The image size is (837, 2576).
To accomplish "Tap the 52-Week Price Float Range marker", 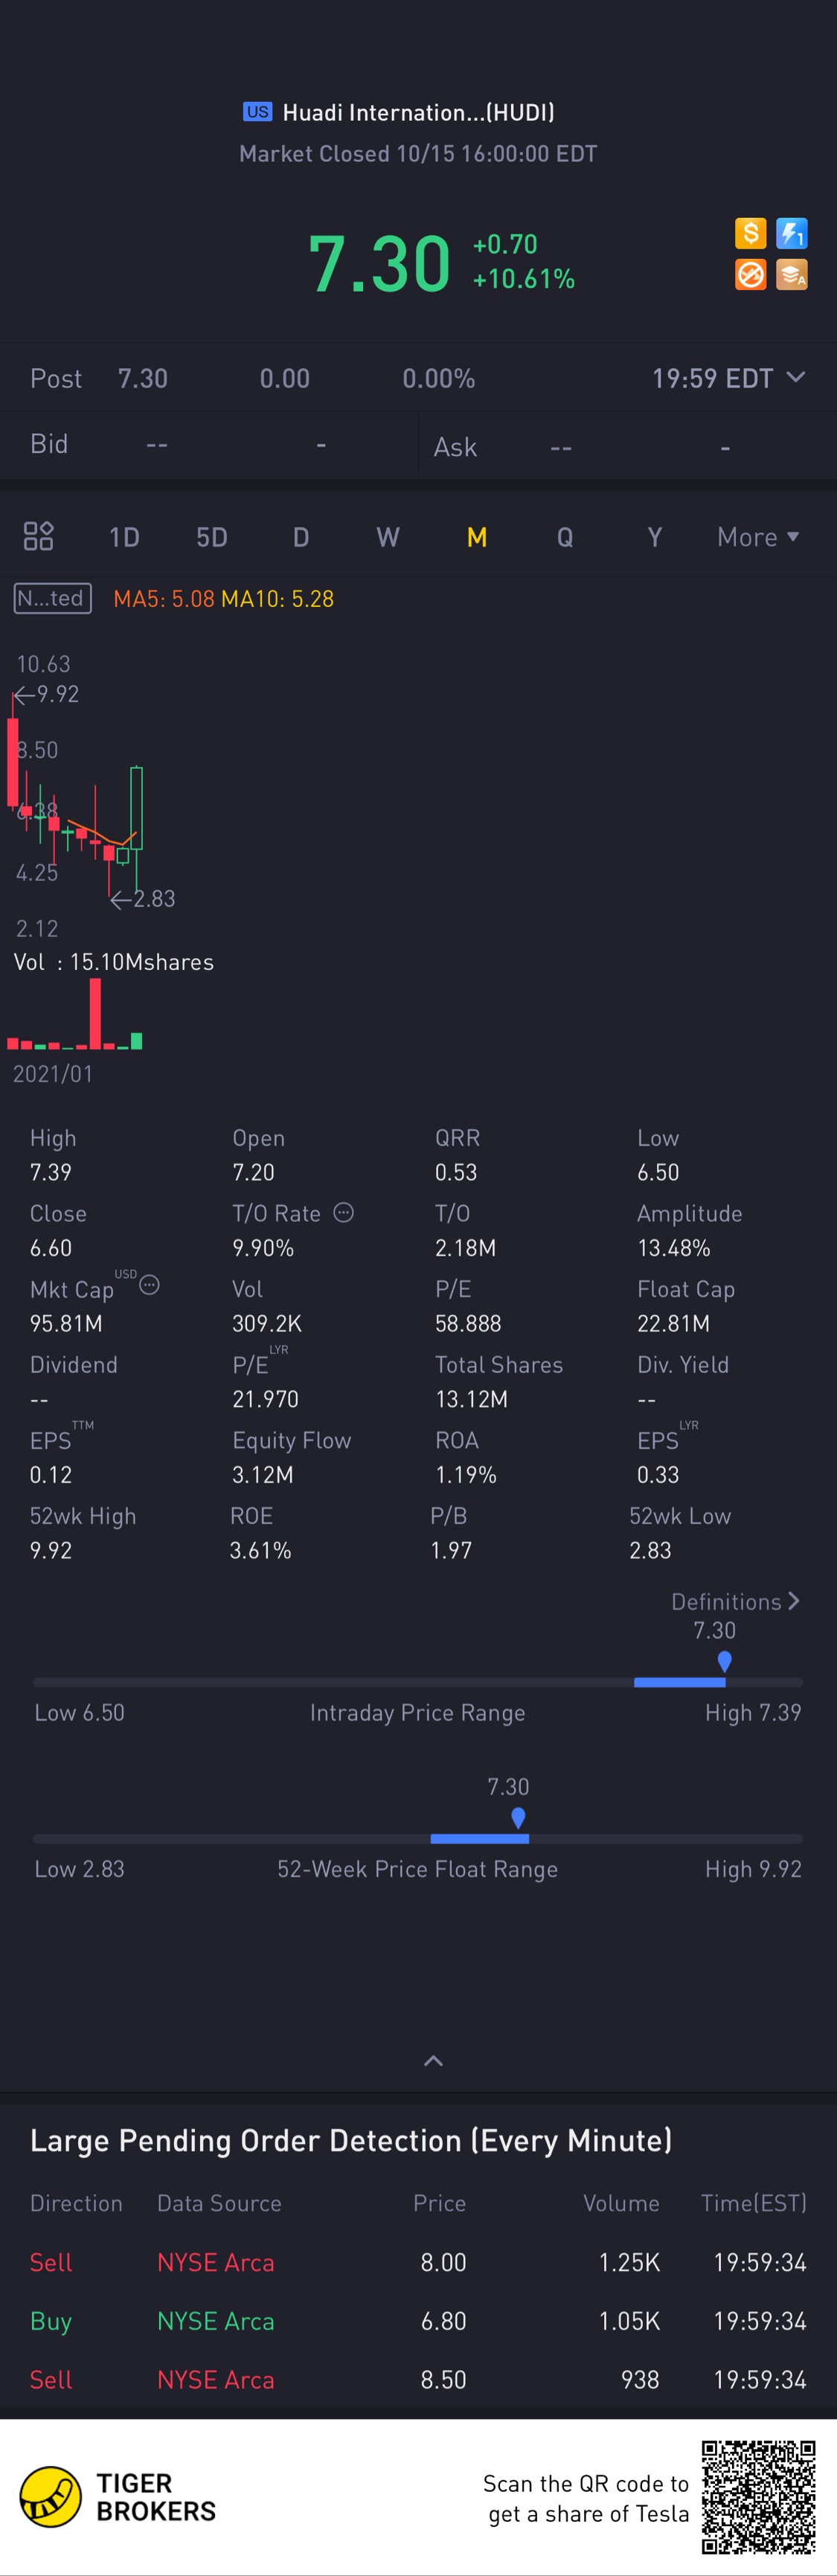I will (518, 1818).
